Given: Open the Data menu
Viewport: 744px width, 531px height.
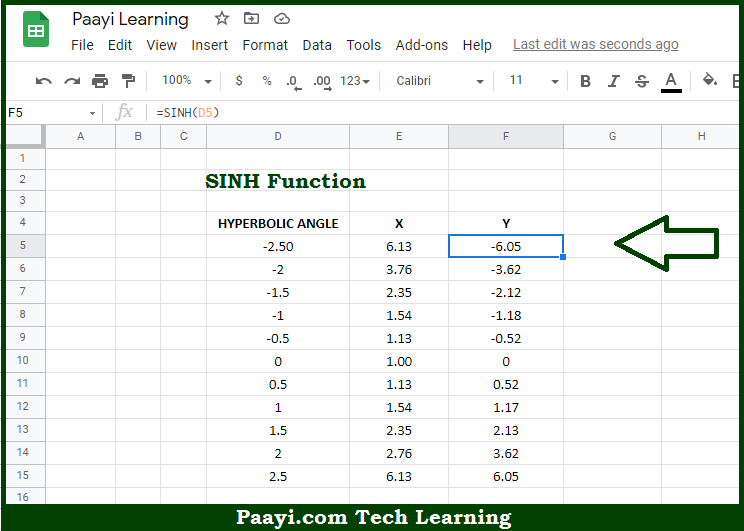Looking at the screenshot, I should pos(317,45).
